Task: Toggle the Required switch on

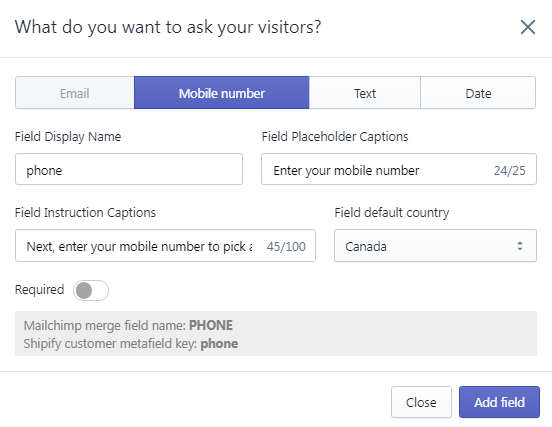Action: [x=91, y=290]
